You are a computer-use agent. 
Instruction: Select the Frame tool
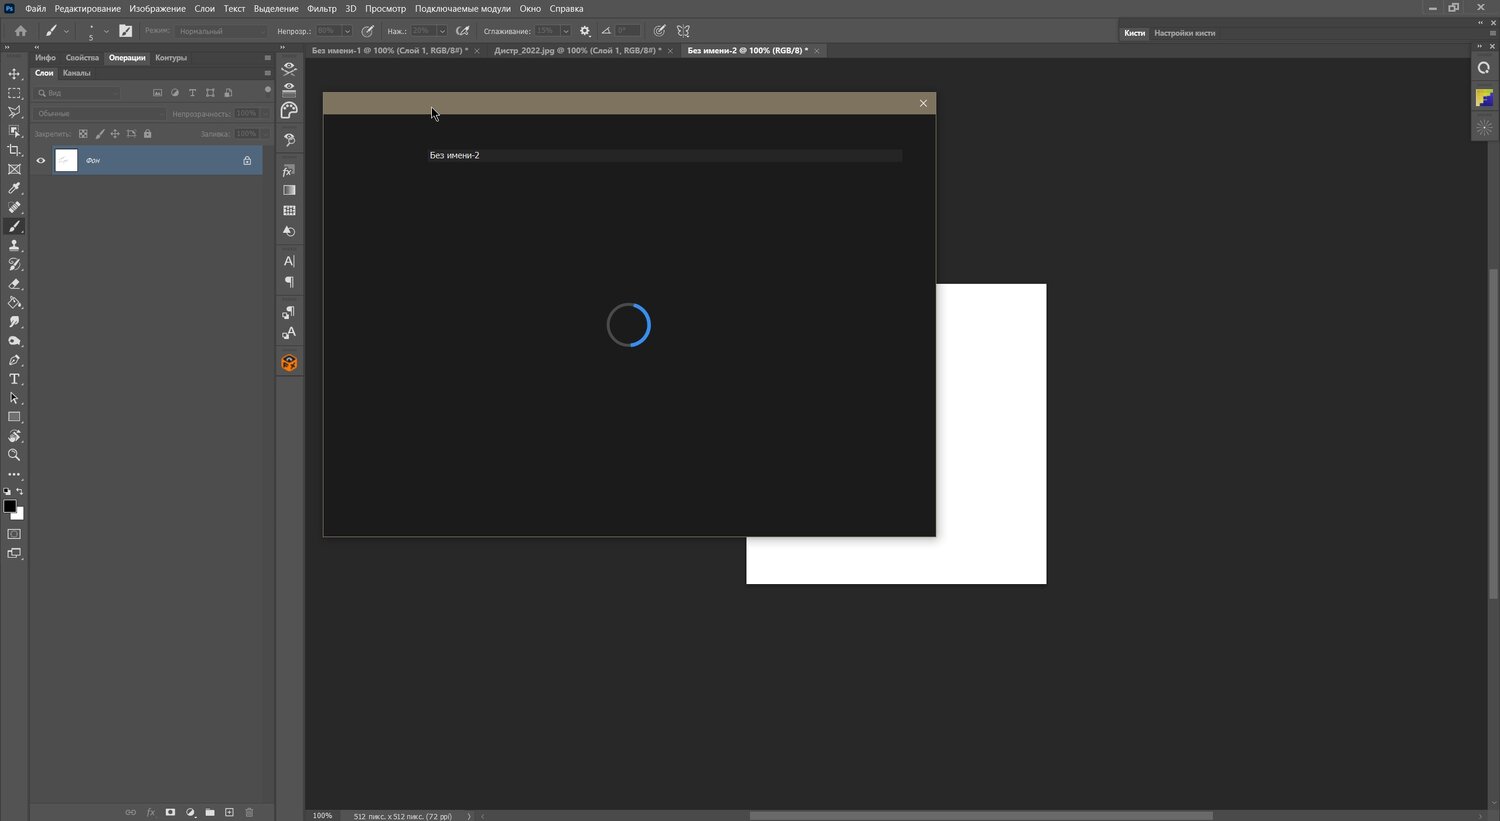(14, 169)
